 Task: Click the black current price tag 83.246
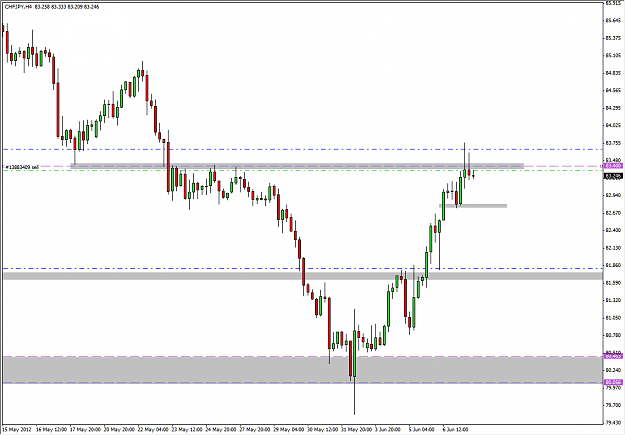pos(613,176)
